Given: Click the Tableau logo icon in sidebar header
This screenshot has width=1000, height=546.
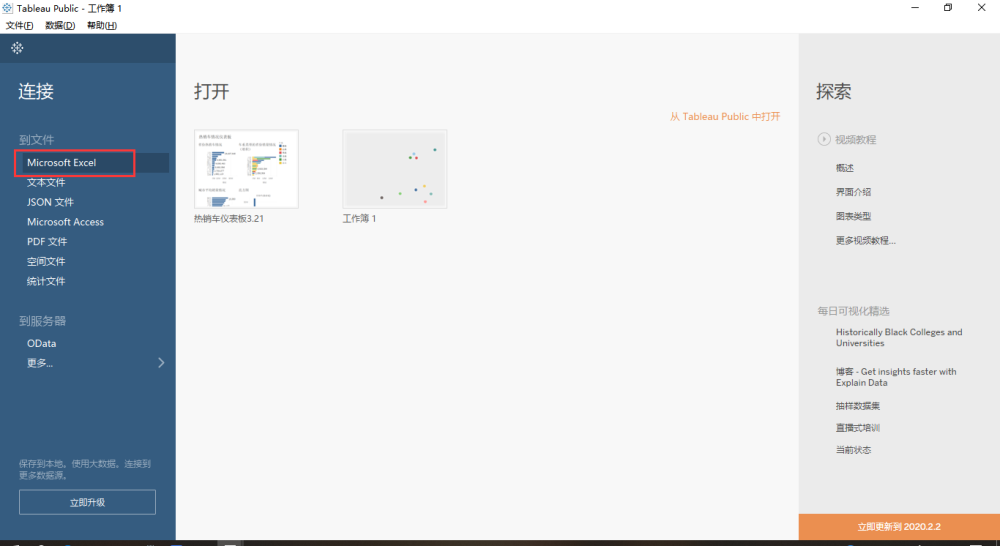Looking at the screenshot, I should click(17, 48).
